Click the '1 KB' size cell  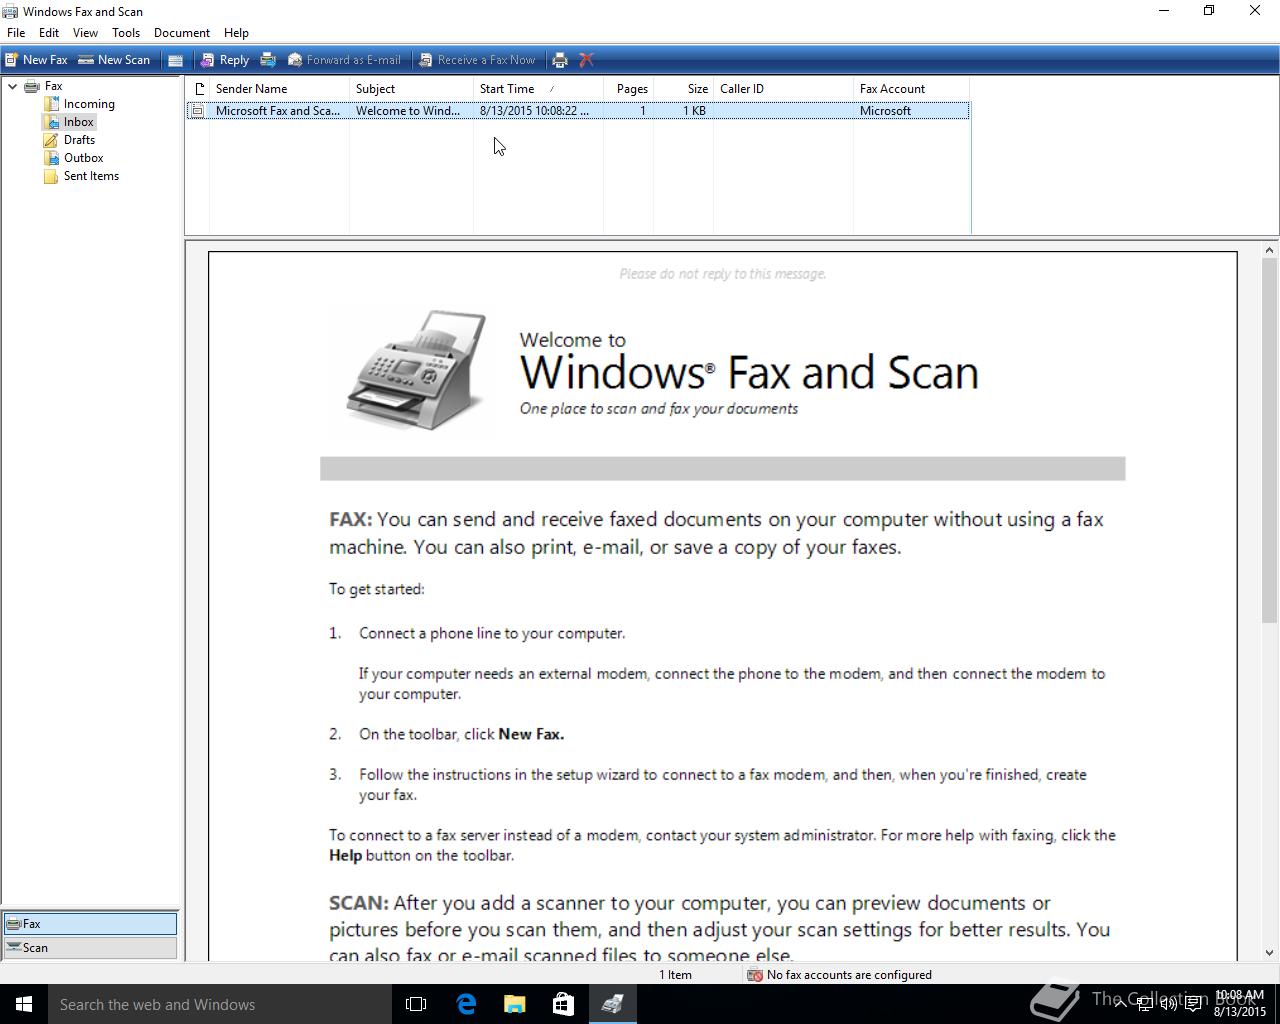pos(695,111)
